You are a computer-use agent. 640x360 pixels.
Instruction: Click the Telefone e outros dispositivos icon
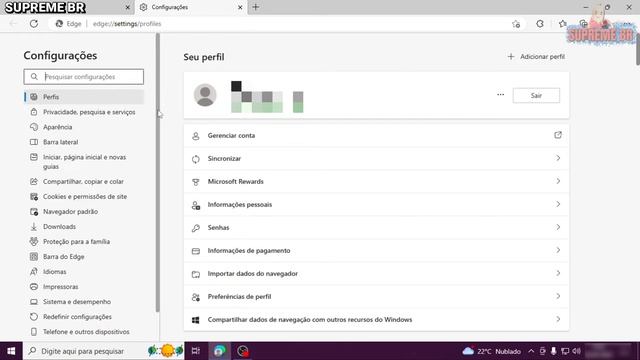click(34, 332)
